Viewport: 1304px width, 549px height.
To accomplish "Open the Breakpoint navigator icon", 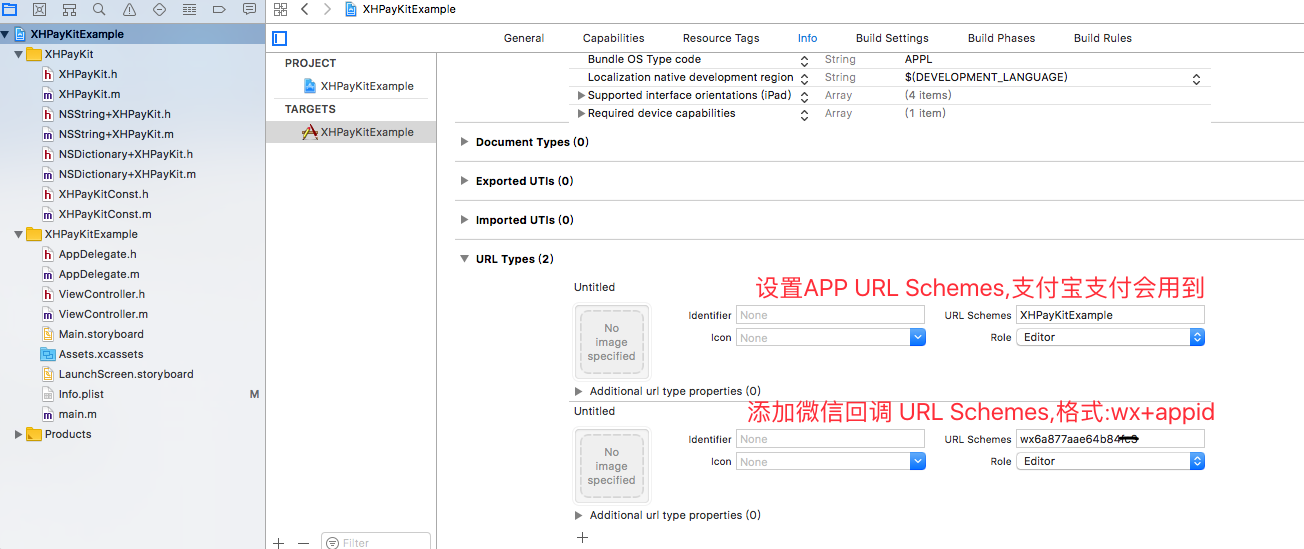I will [221, 9].
